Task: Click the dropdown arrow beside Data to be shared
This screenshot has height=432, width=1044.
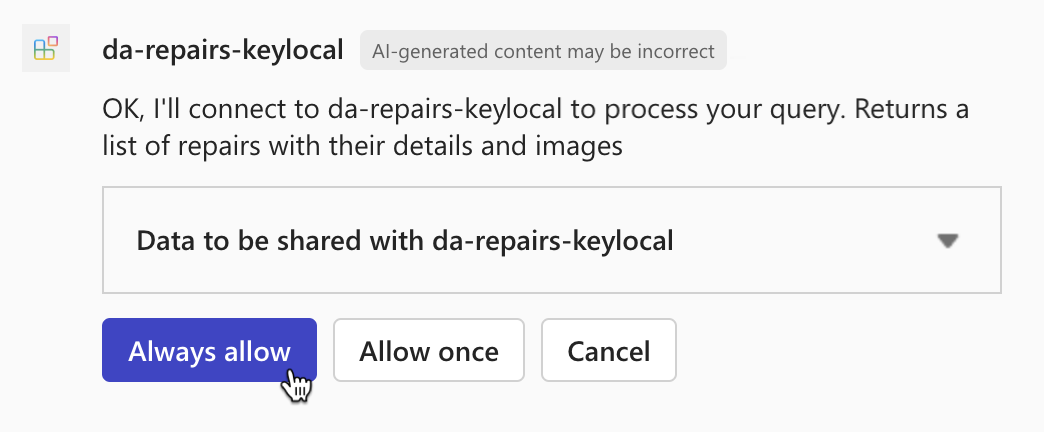Action: [x=948, y=241]
